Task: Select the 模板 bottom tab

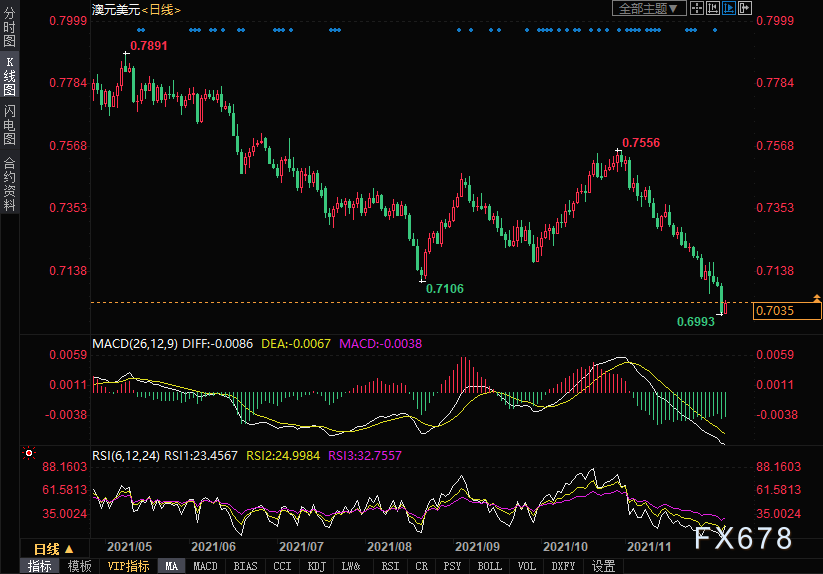Action: tap(79, 566)
